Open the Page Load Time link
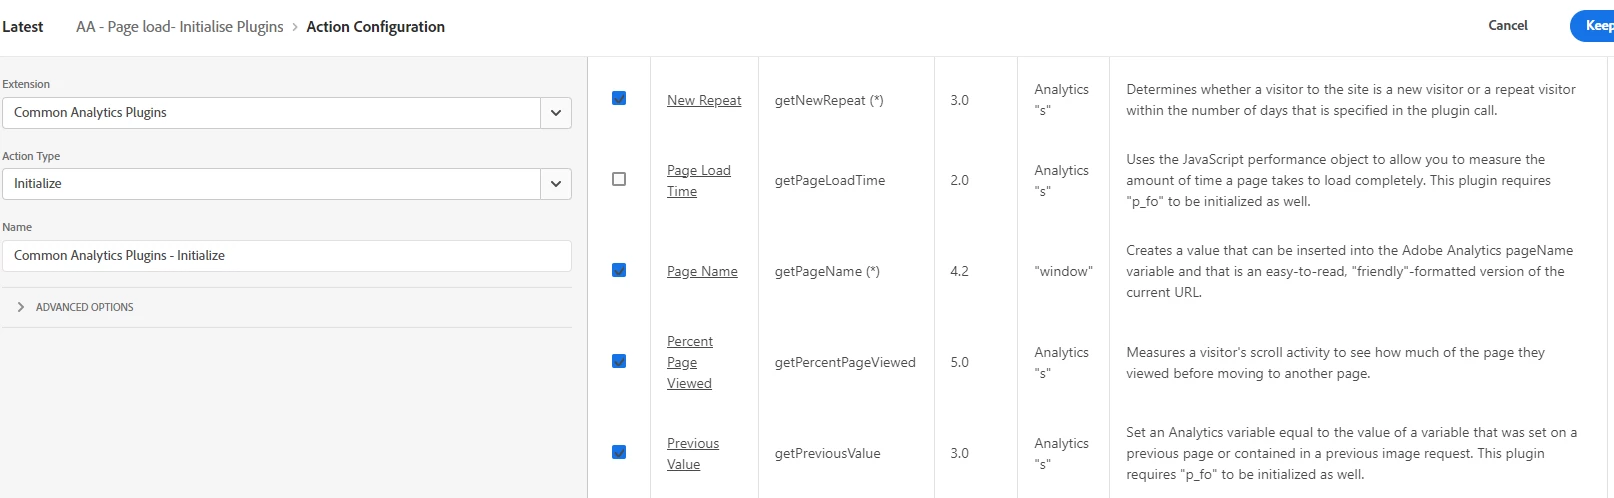Viewport: 1614px width, 498px height. pos(698,181)
